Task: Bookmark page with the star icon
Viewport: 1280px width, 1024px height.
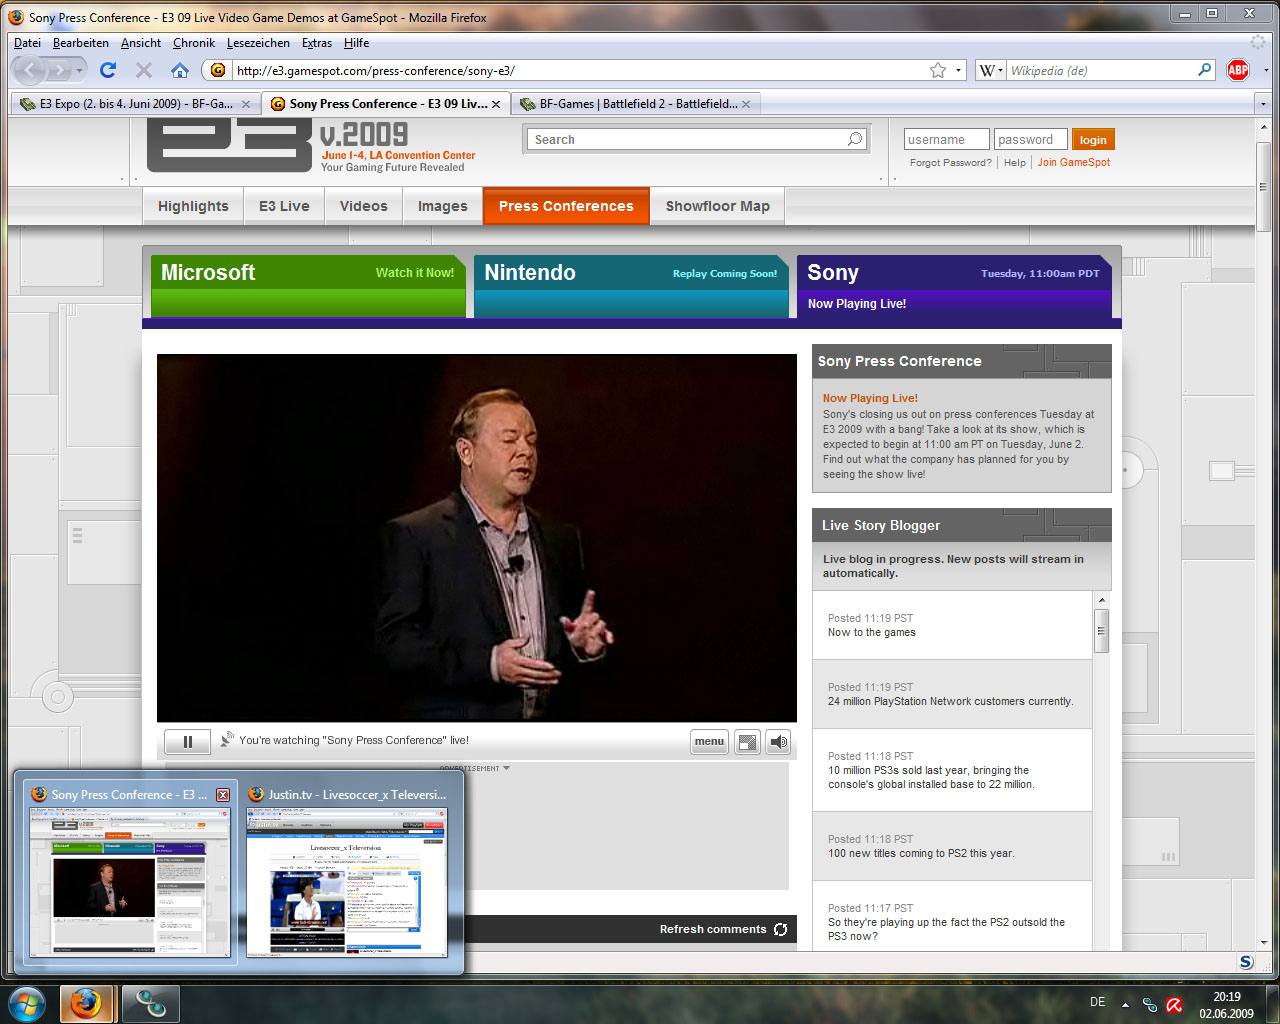Action: pyautogui.click(x=938, y=70)
